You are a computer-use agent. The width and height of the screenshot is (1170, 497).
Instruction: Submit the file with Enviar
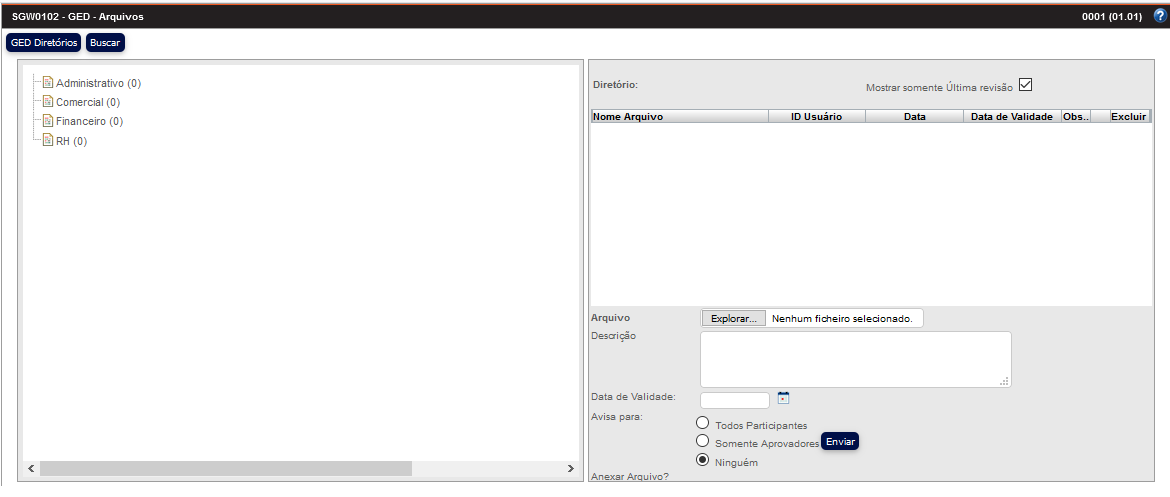[840, 442]
